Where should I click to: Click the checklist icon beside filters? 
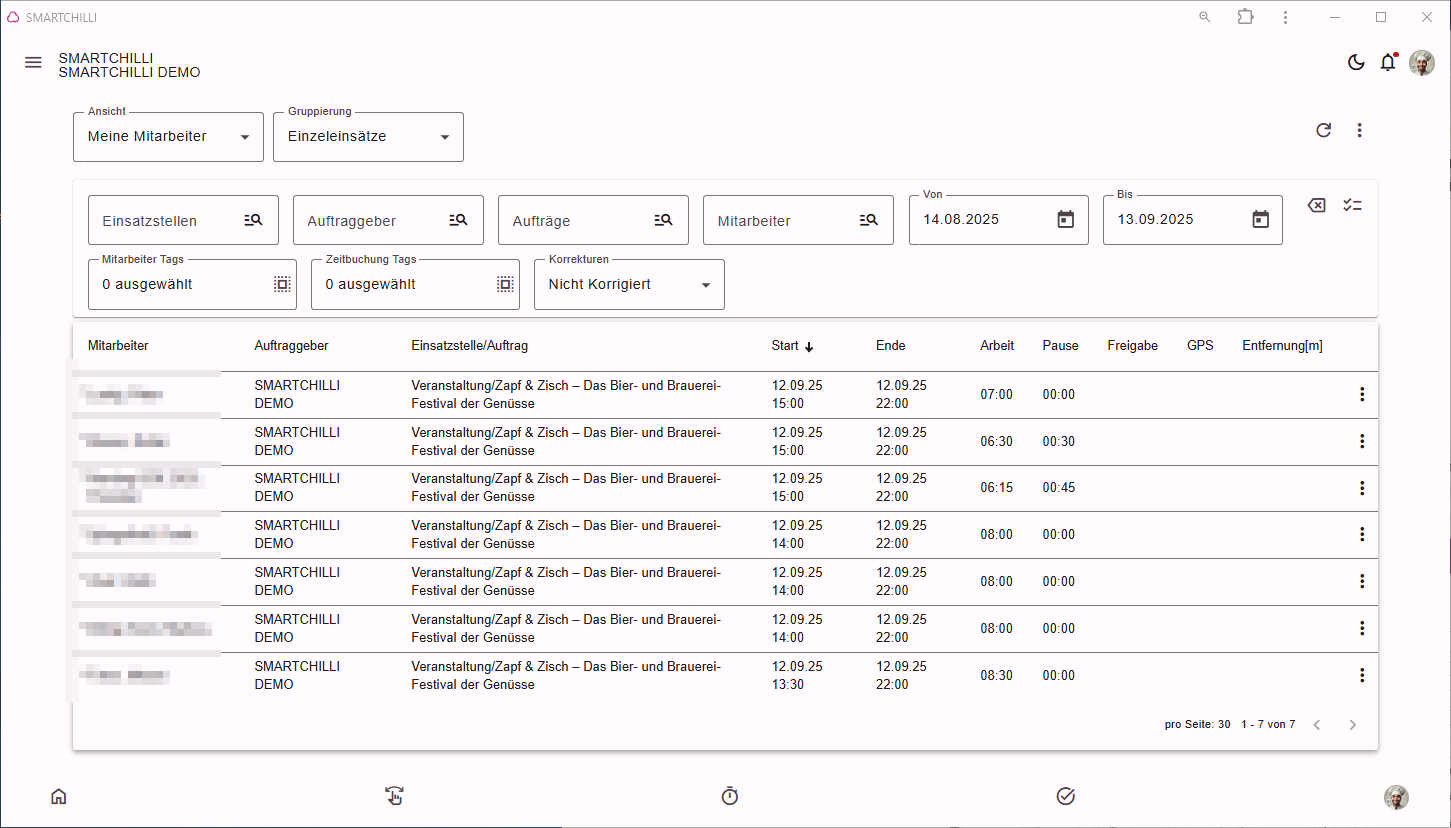point(1352,205)
